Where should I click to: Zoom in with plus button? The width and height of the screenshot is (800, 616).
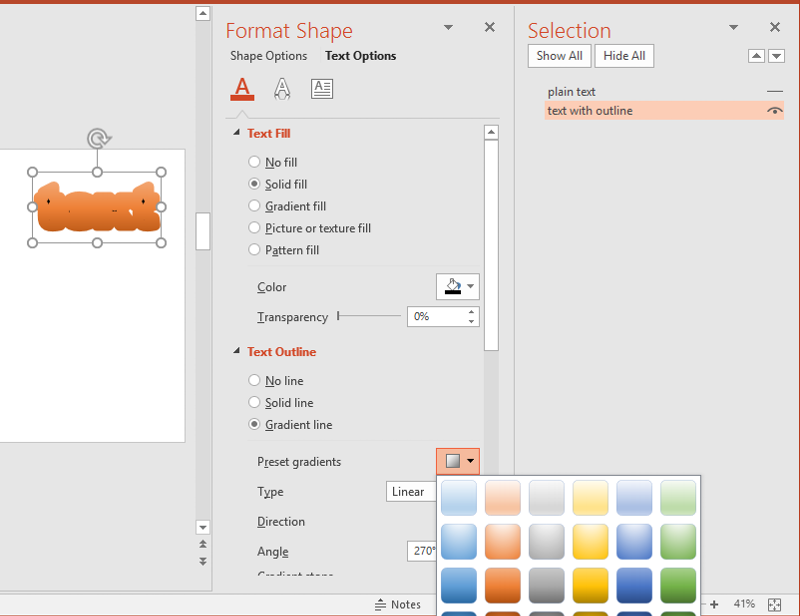tap(714, 605)
